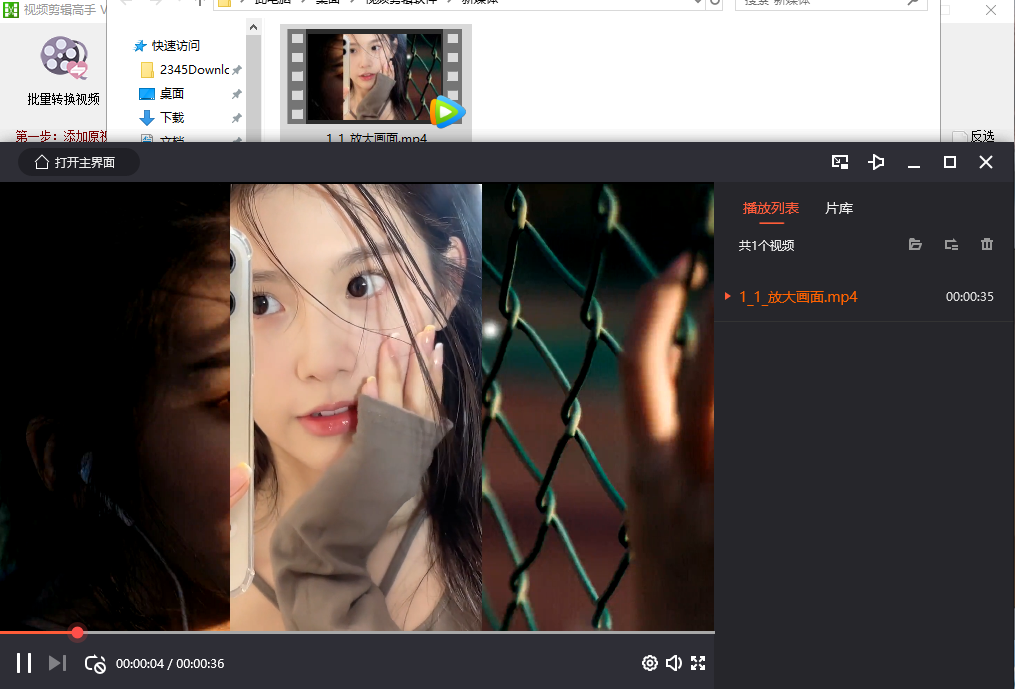Seek along the red progress bar
The image size is (1015, 689).
point(357,632)
